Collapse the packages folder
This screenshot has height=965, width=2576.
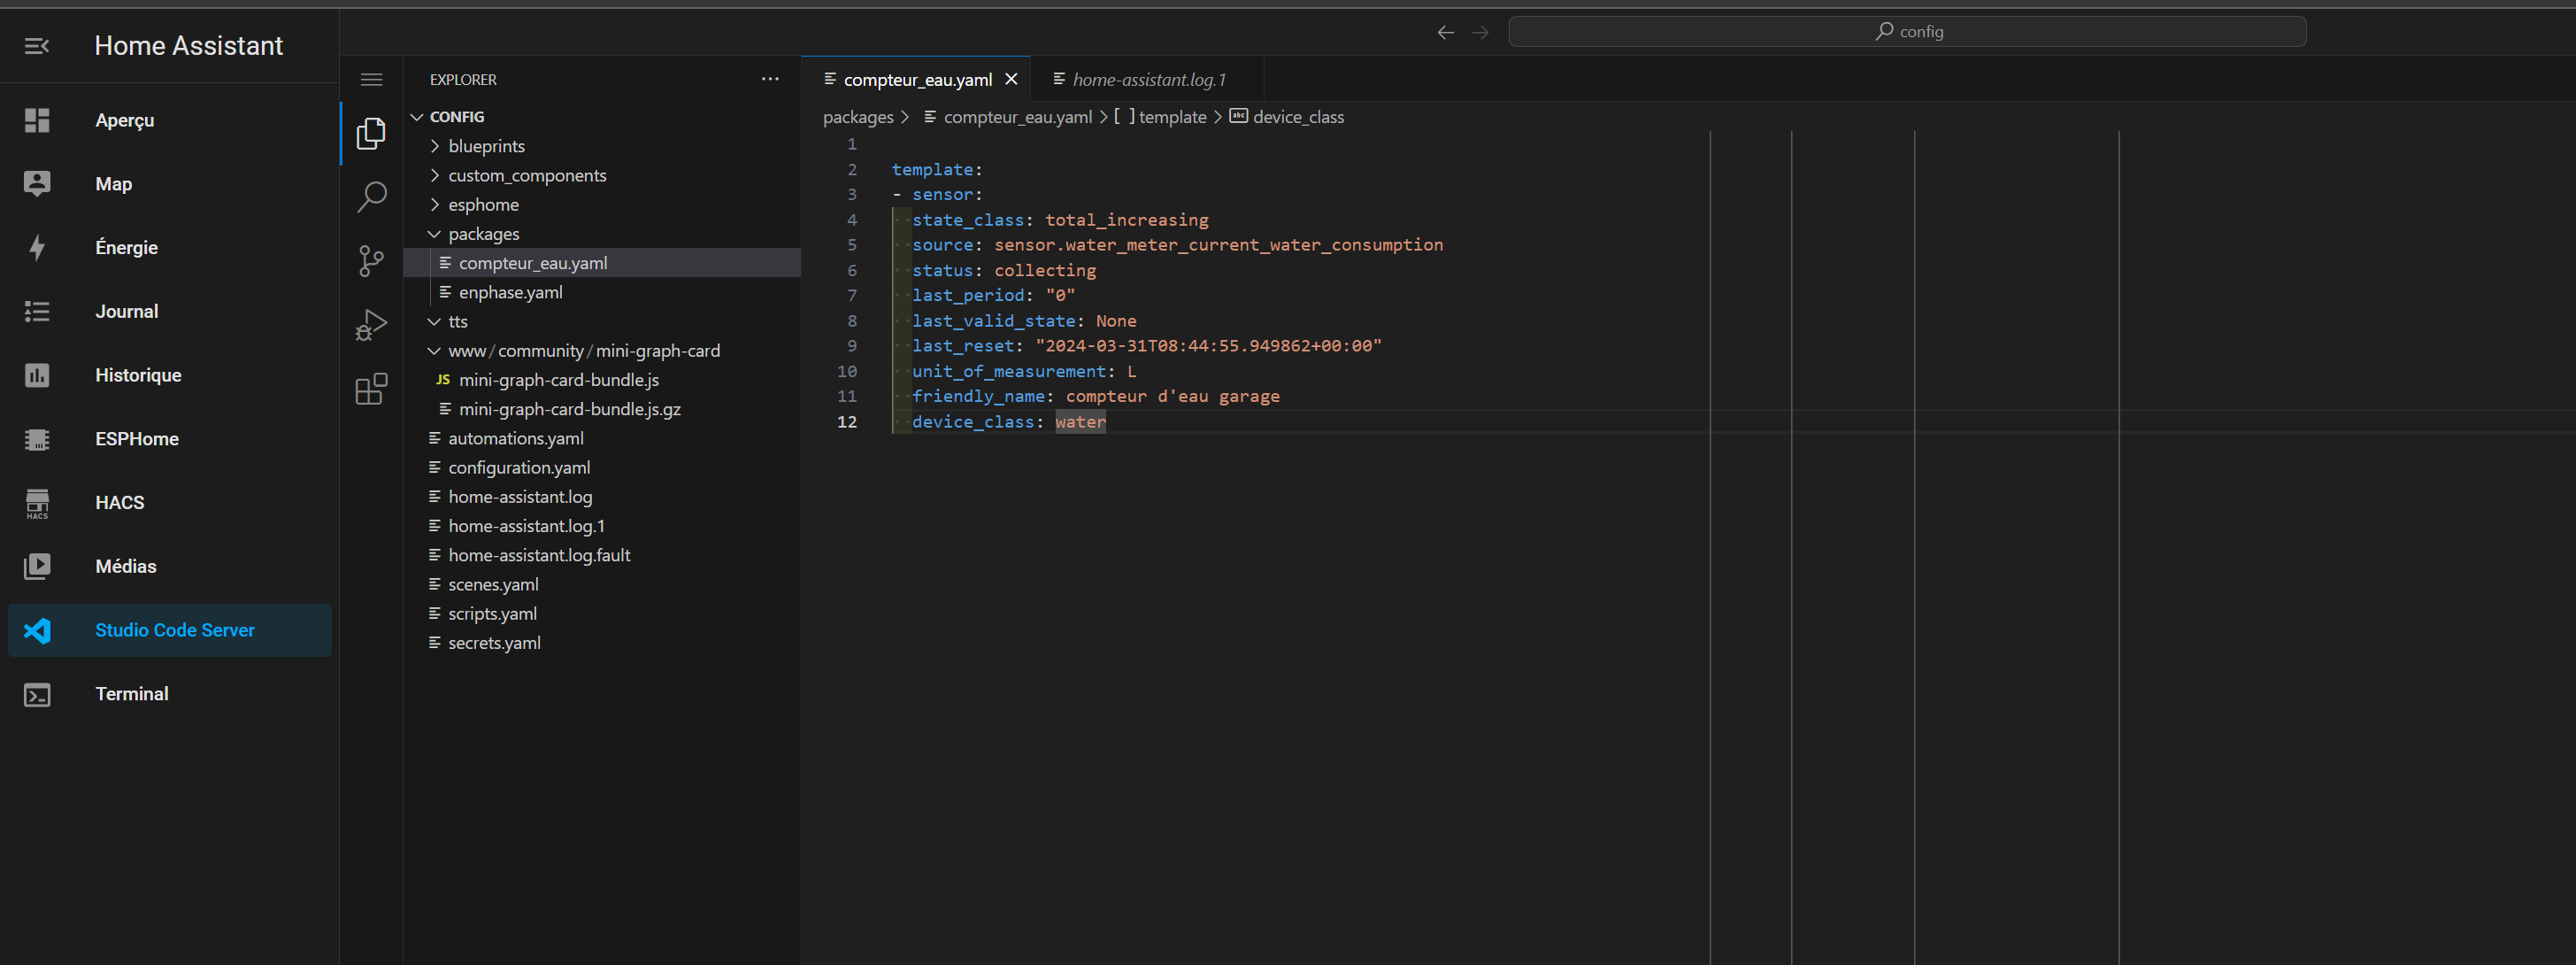pos(435,233)
